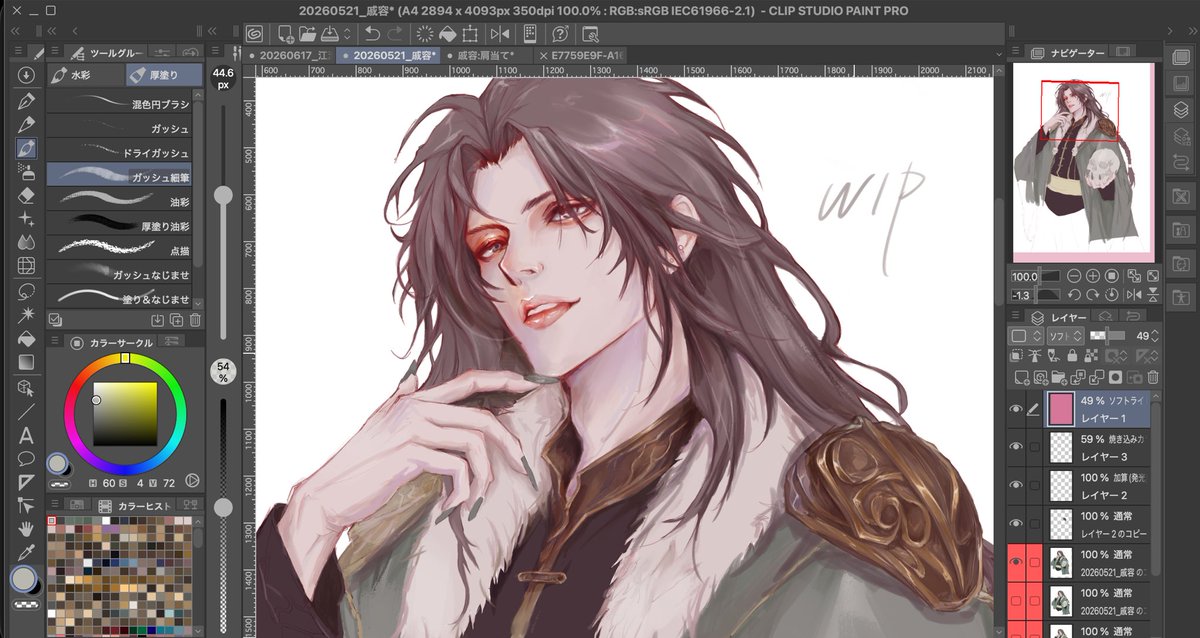Switch to the 厚塗り sub tool group
1200x638 pixels.
click(164, 74)
